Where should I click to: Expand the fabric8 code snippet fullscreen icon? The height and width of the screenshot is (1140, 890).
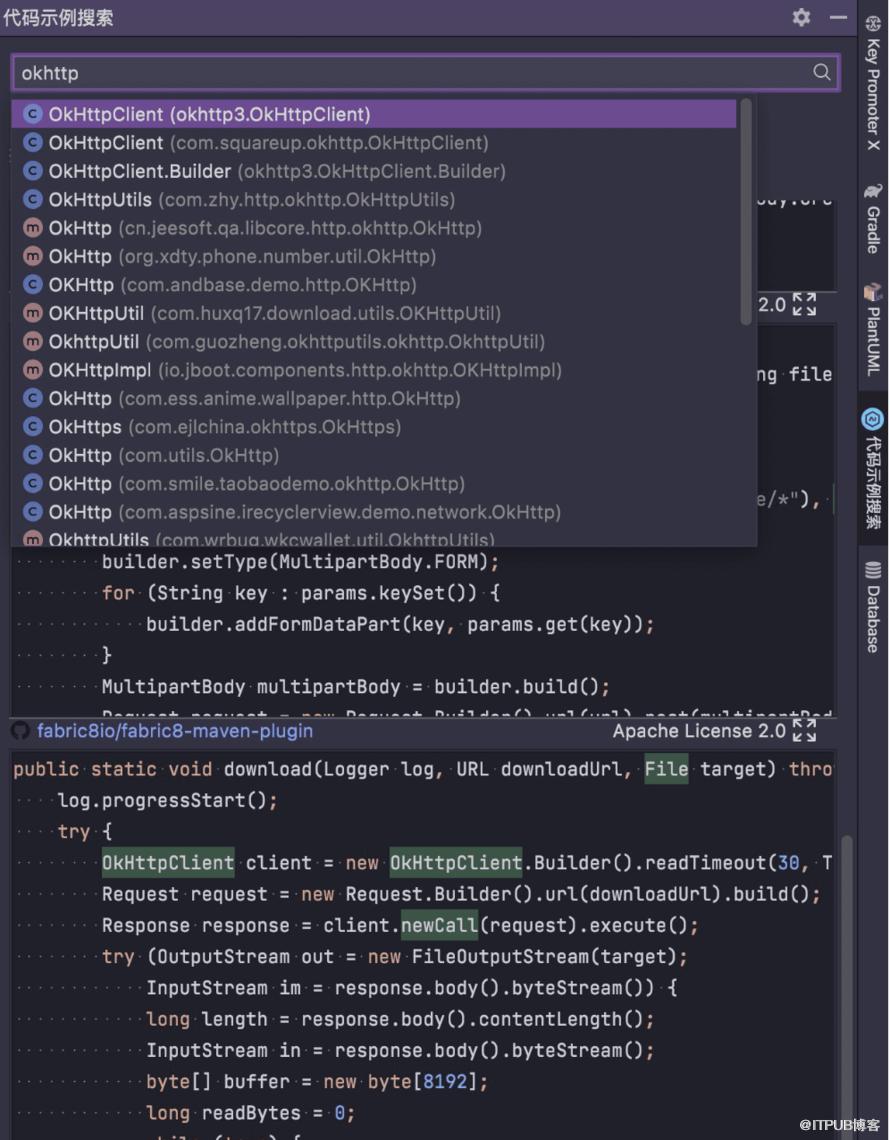804,731
